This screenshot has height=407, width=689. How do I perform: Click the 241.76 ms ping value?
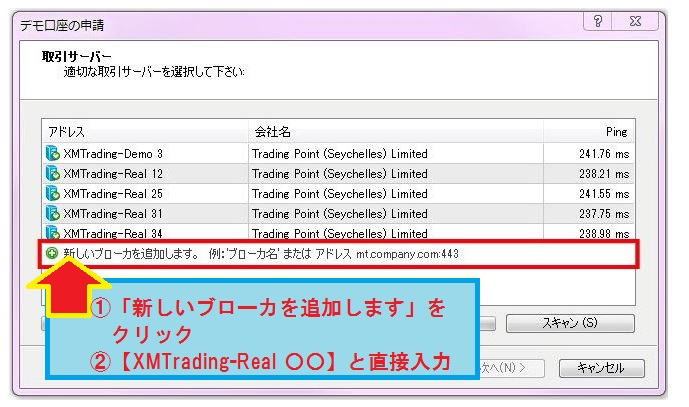coord(604,154)
